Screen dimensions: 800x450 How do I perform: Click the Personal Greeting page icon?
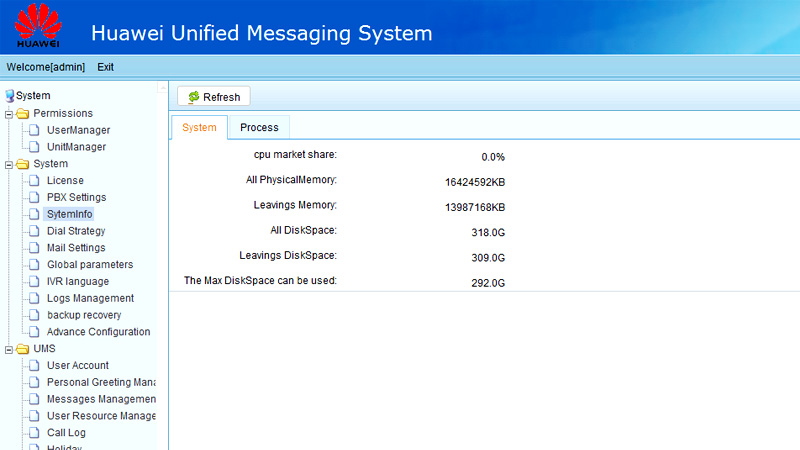(x=34, y=383)
